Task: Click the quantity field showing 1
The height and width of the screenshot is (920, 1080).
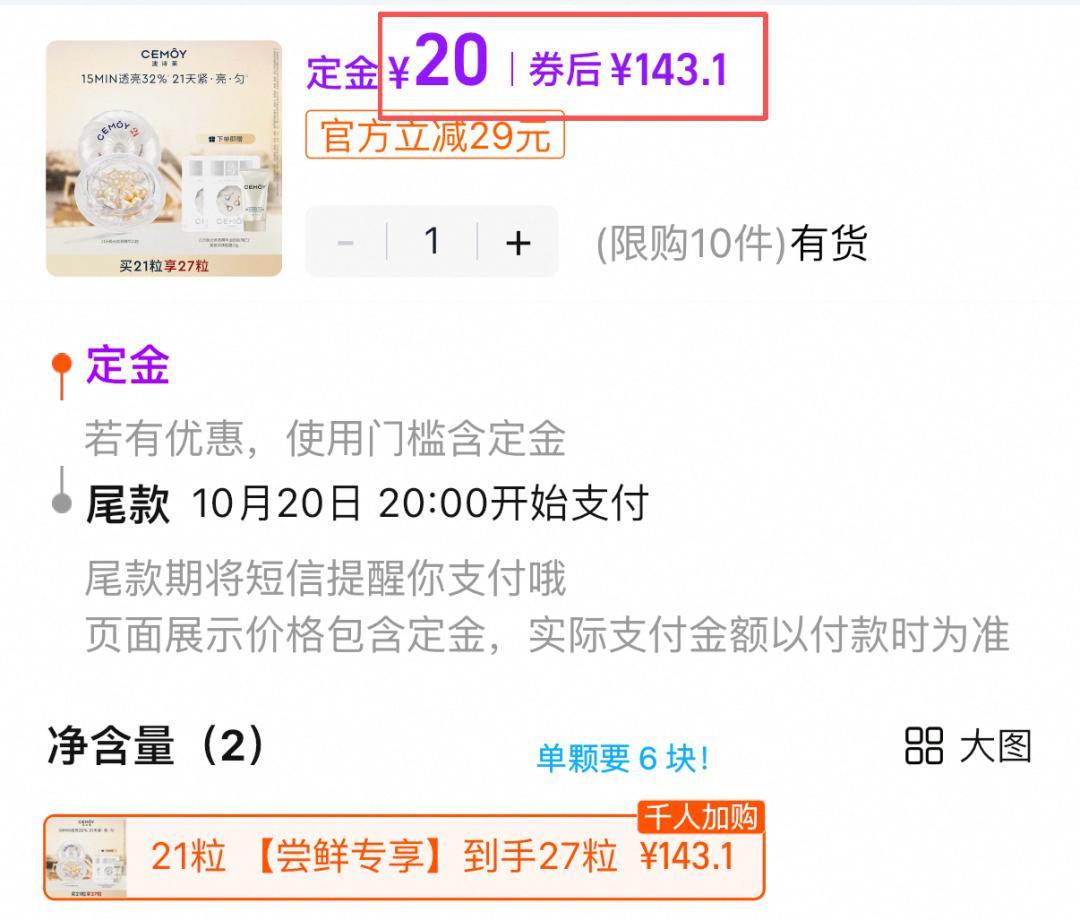Action: [432, 242]
